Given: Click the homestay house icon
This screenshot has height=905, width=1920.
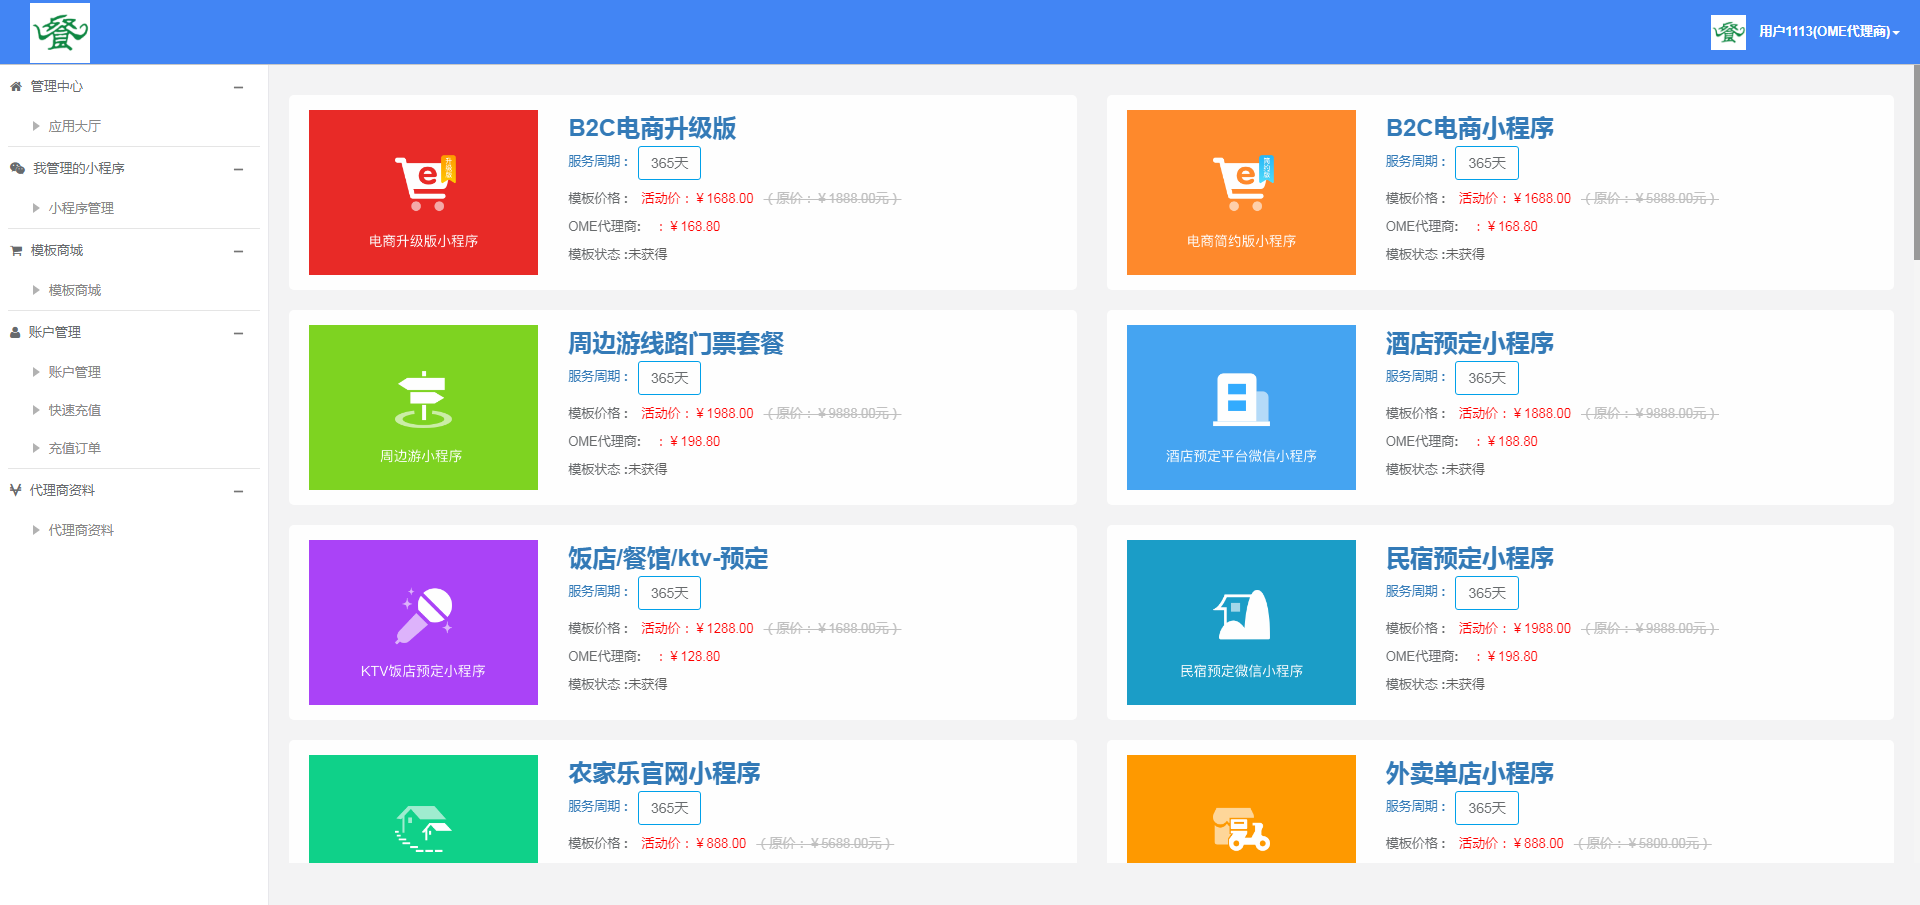Looking at the screenshot, I should (x=1241, y=614).
